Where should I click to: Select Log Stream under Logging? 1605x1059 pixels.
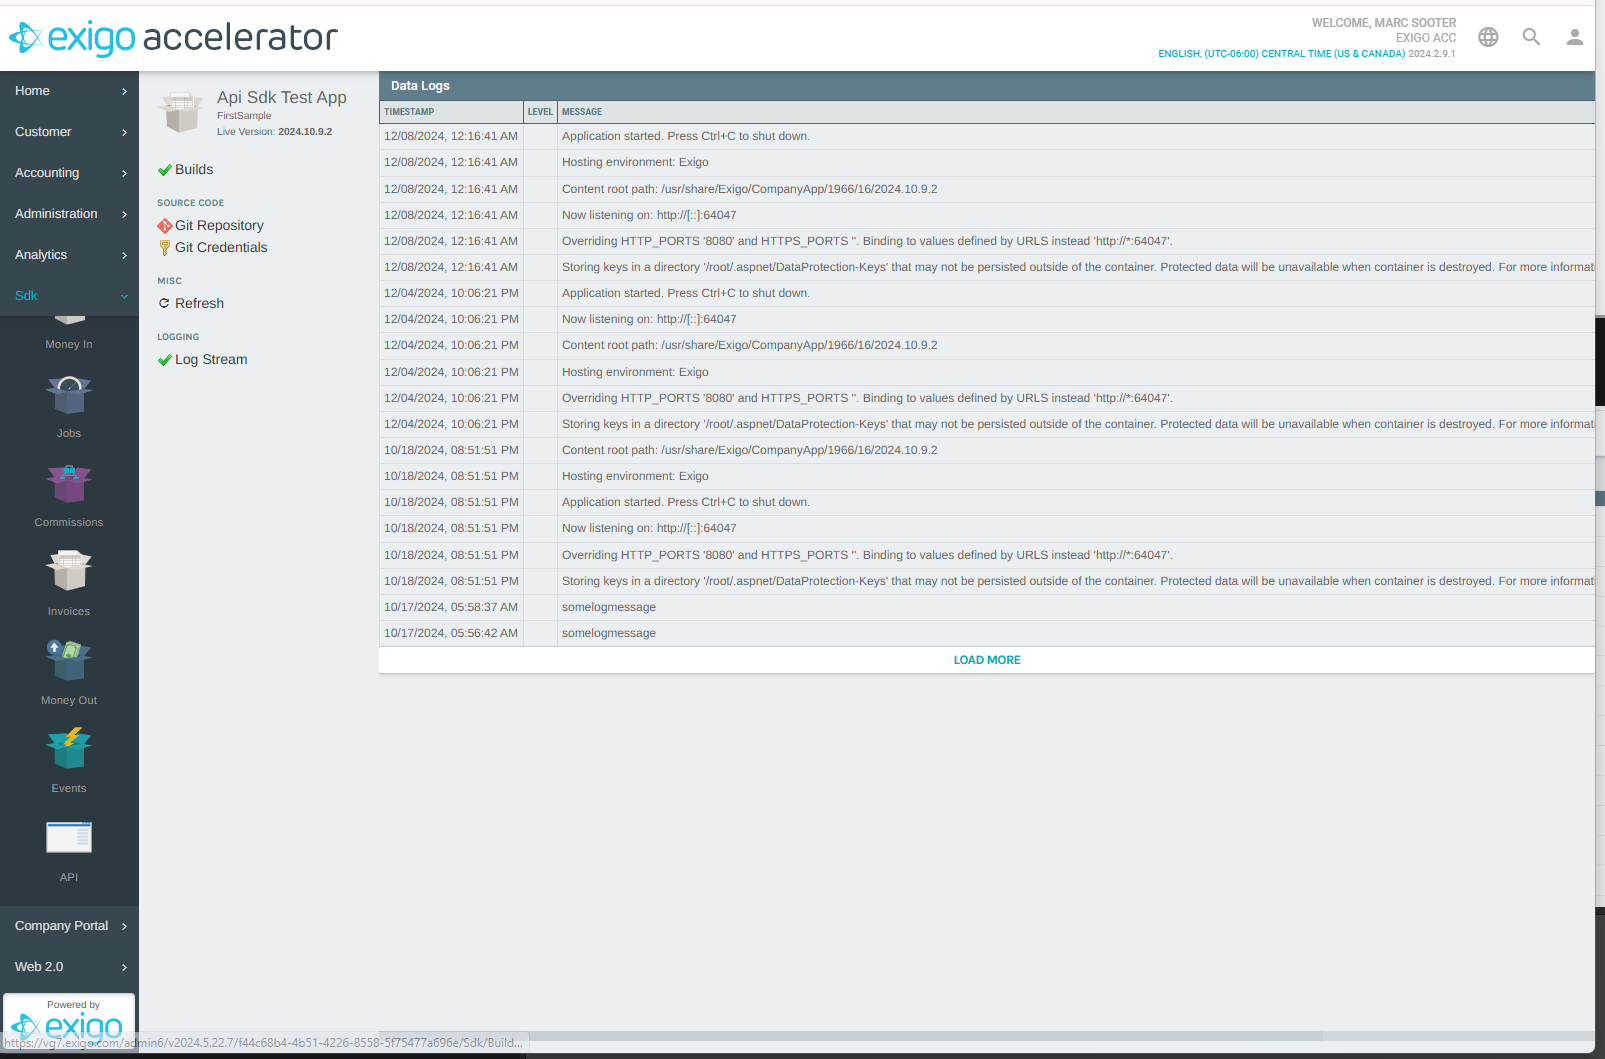[210, 360]
